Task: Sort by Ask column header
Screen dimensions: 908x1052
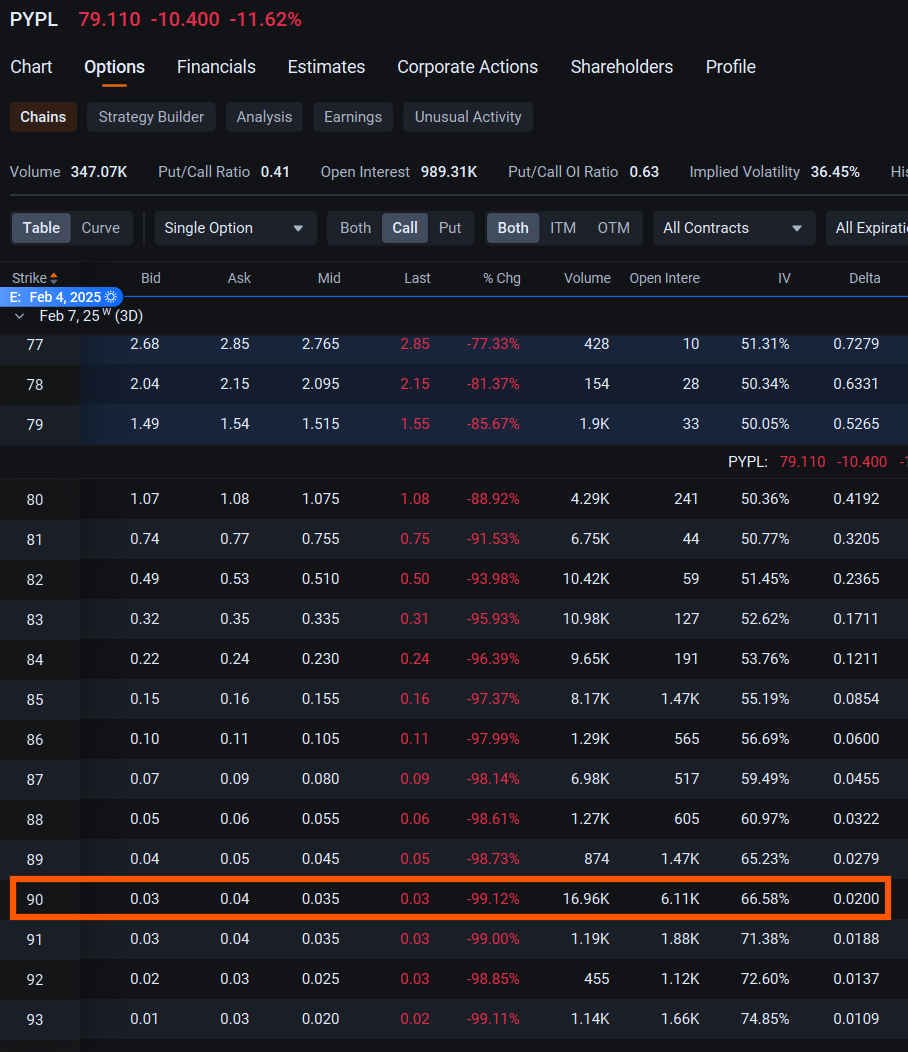Action: coord(239,278)
